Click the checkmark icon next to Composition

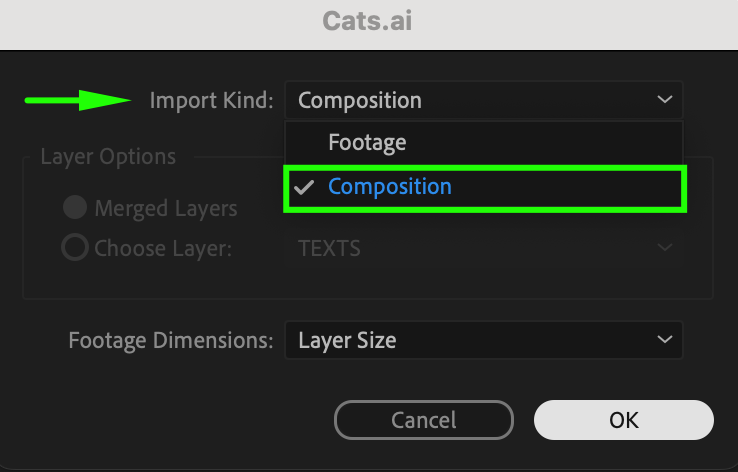[x=305, y=187]
